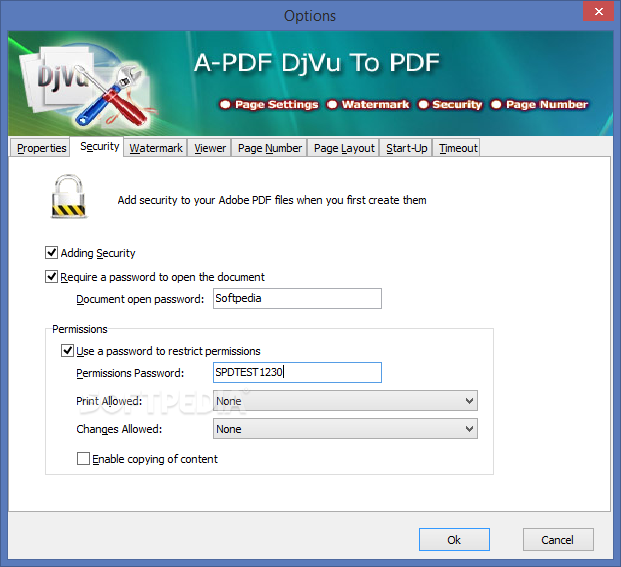Switch to the Viewer tab
621x567 pixels.
(x=210, y=148)
